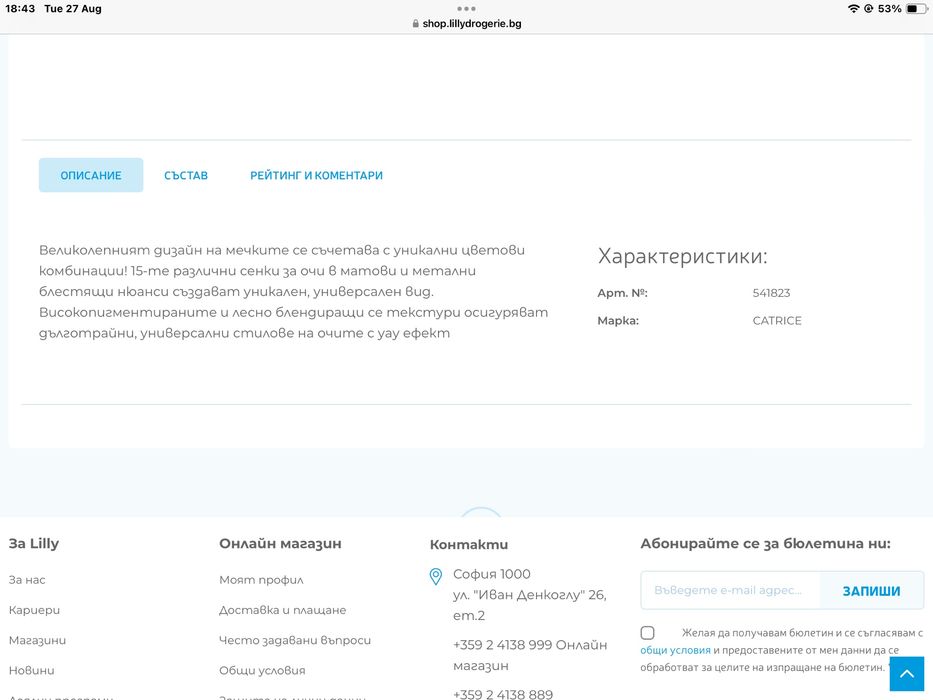Open the общи условия link in consent text
The width and height of the screenshot is (933, 700).
click(x=675, y=650)
